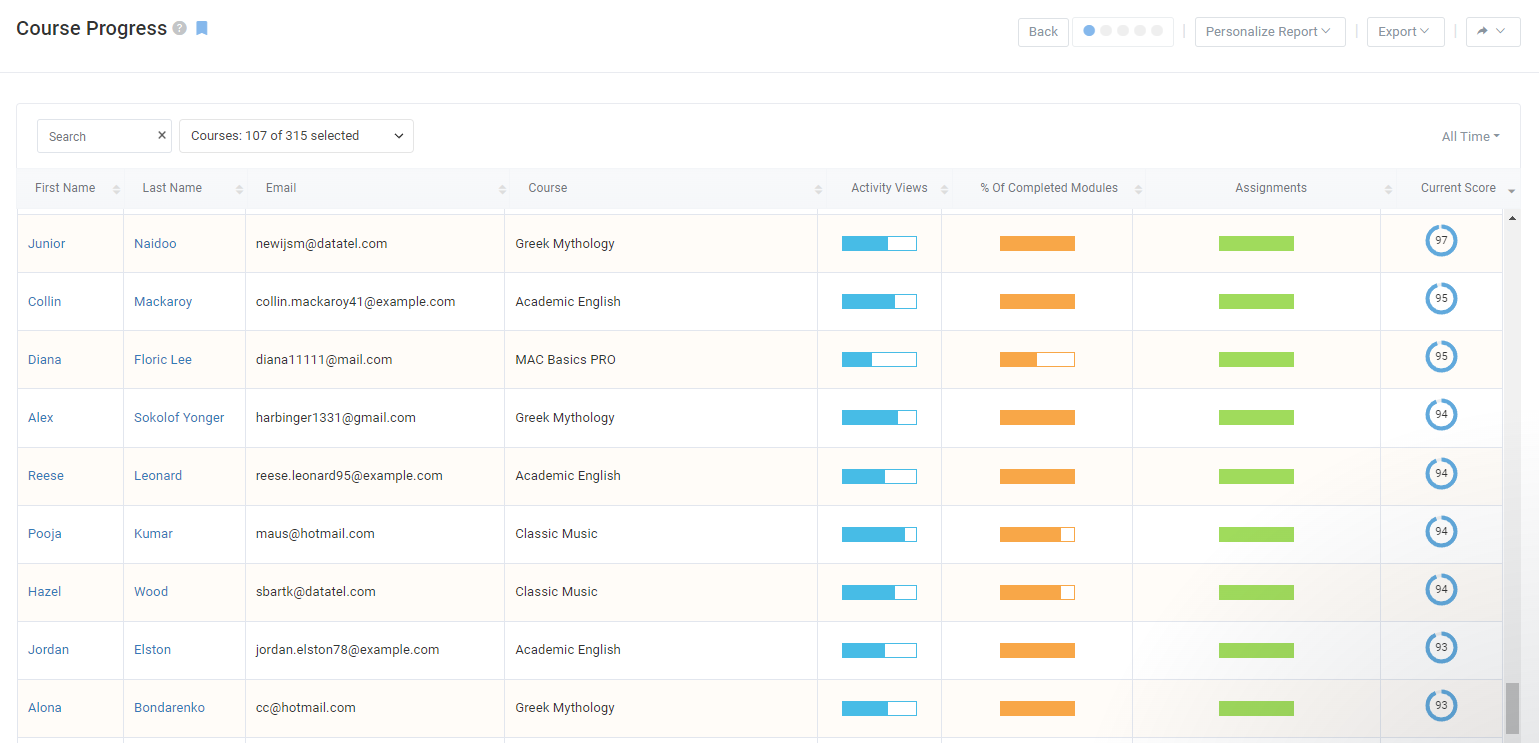Click the First Name column sort icon

point(116,189)
